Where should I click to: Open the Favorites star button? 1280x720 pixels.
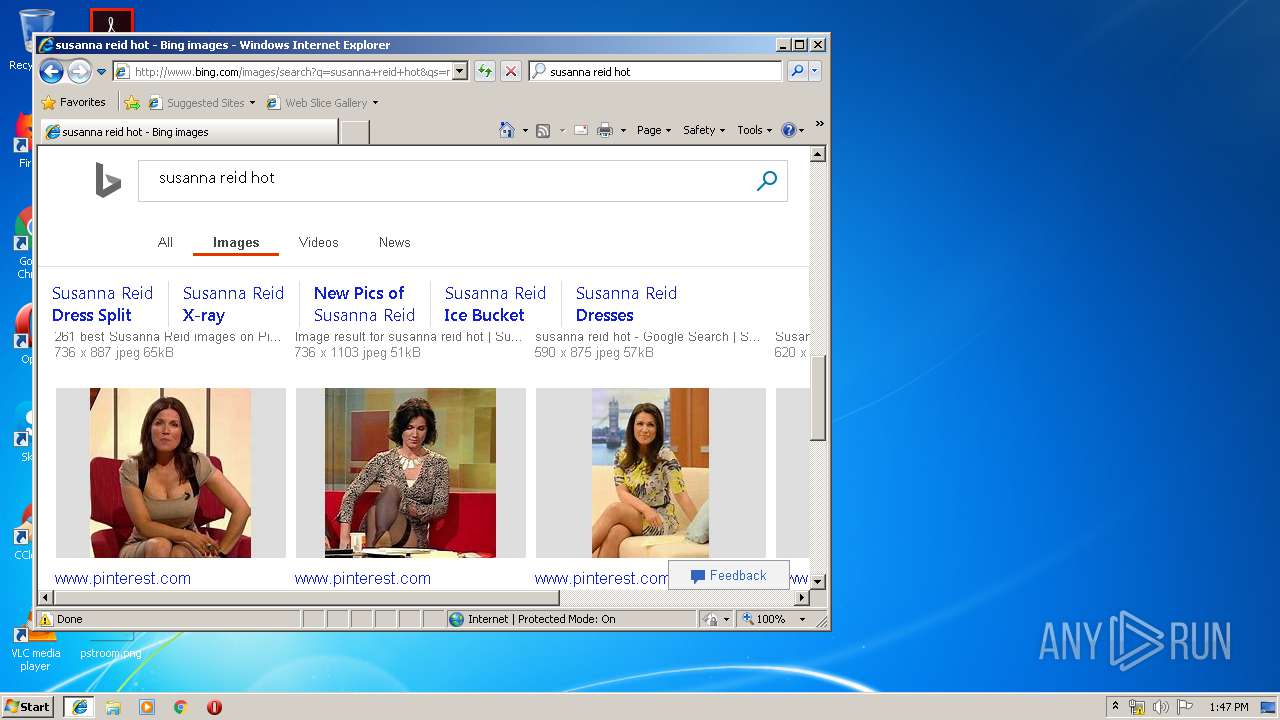click(73, 102)
